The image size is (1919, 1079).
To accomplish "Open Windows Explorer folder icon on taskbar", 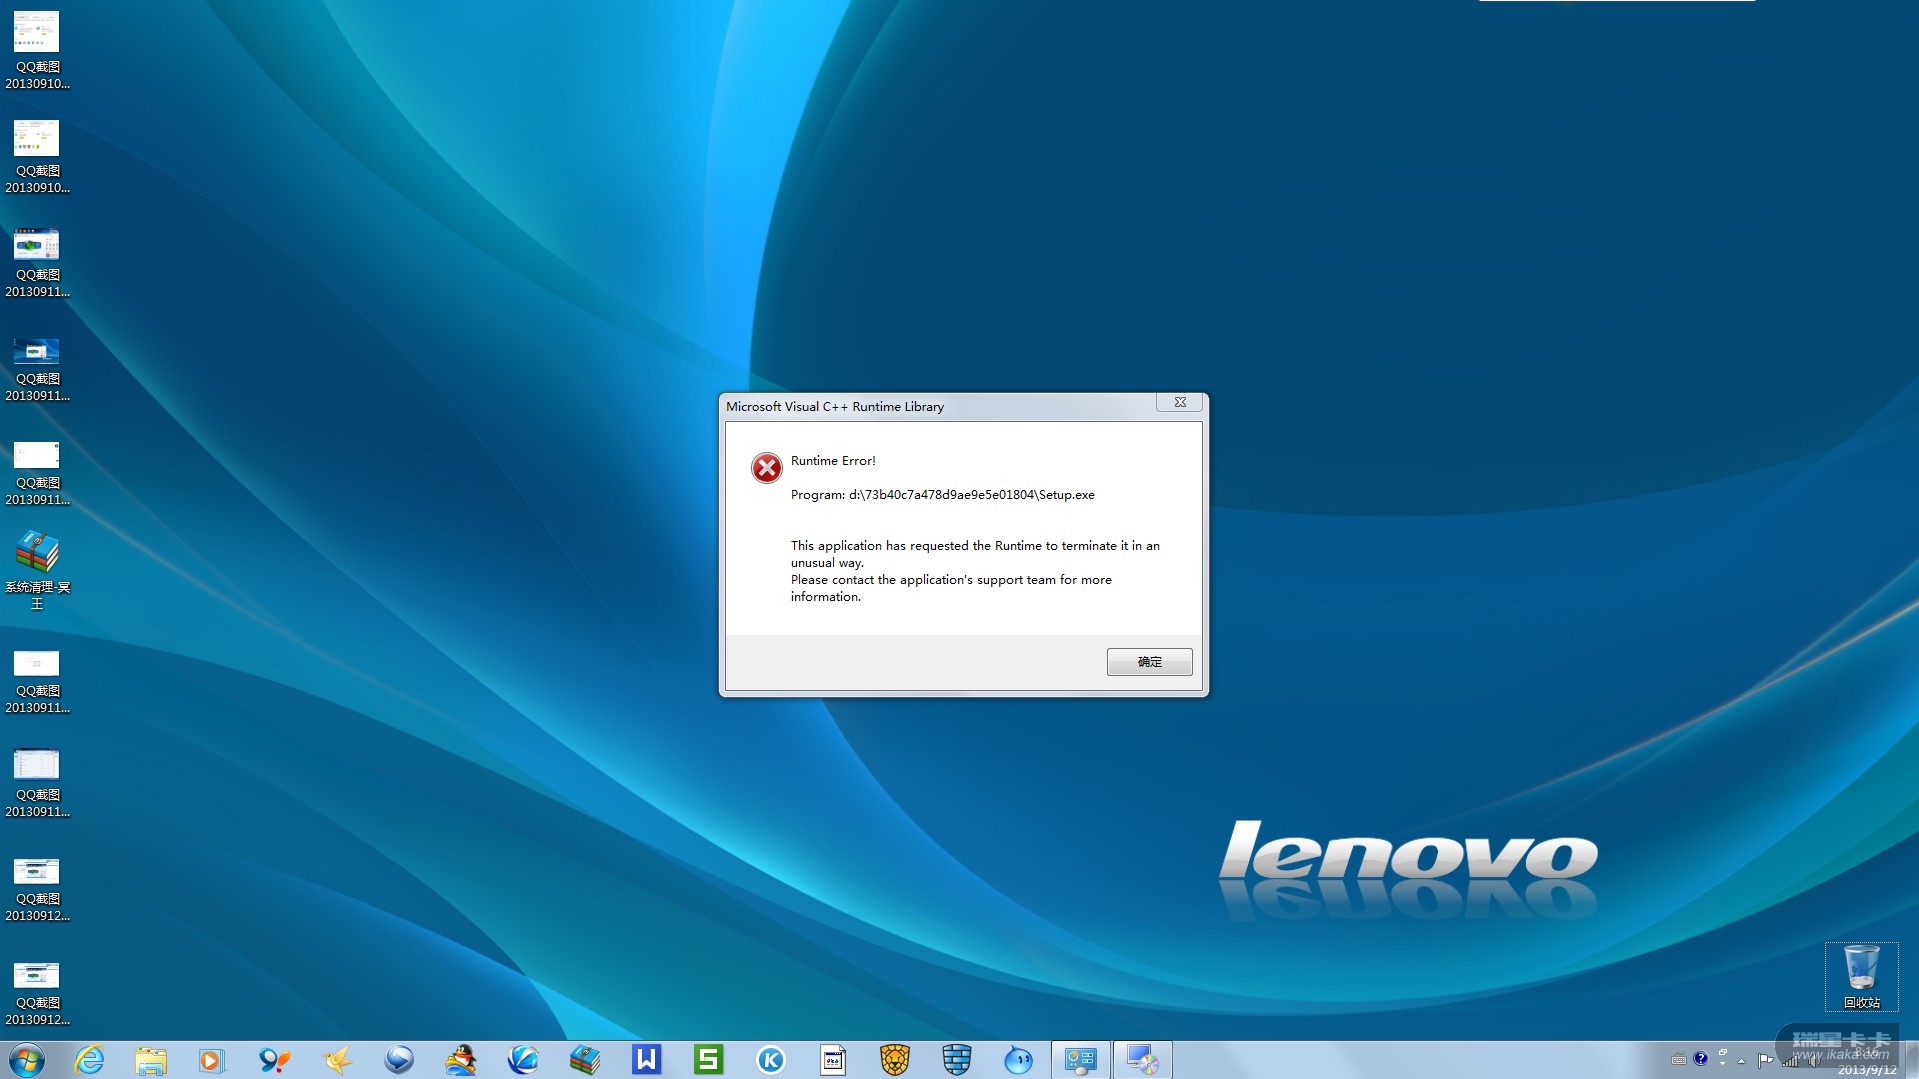I will pos(151,1060).
